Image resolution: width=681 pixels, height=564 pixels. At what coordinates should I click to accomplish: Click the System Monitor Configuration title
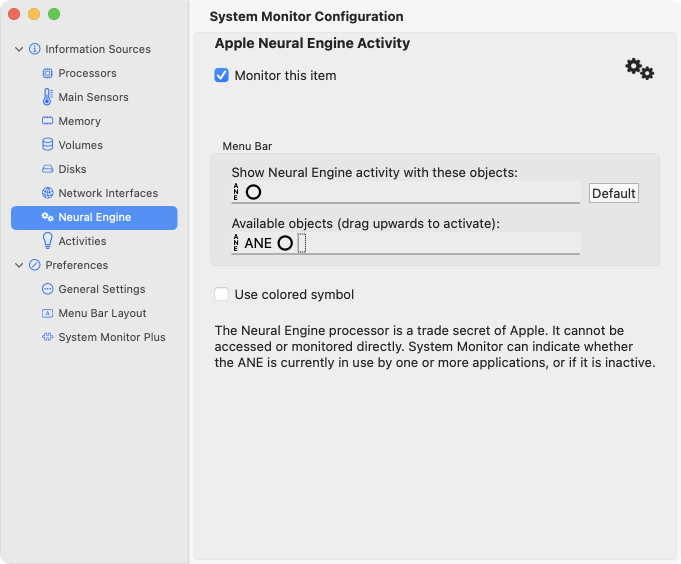pyautogui.click(x=306, y=16)
